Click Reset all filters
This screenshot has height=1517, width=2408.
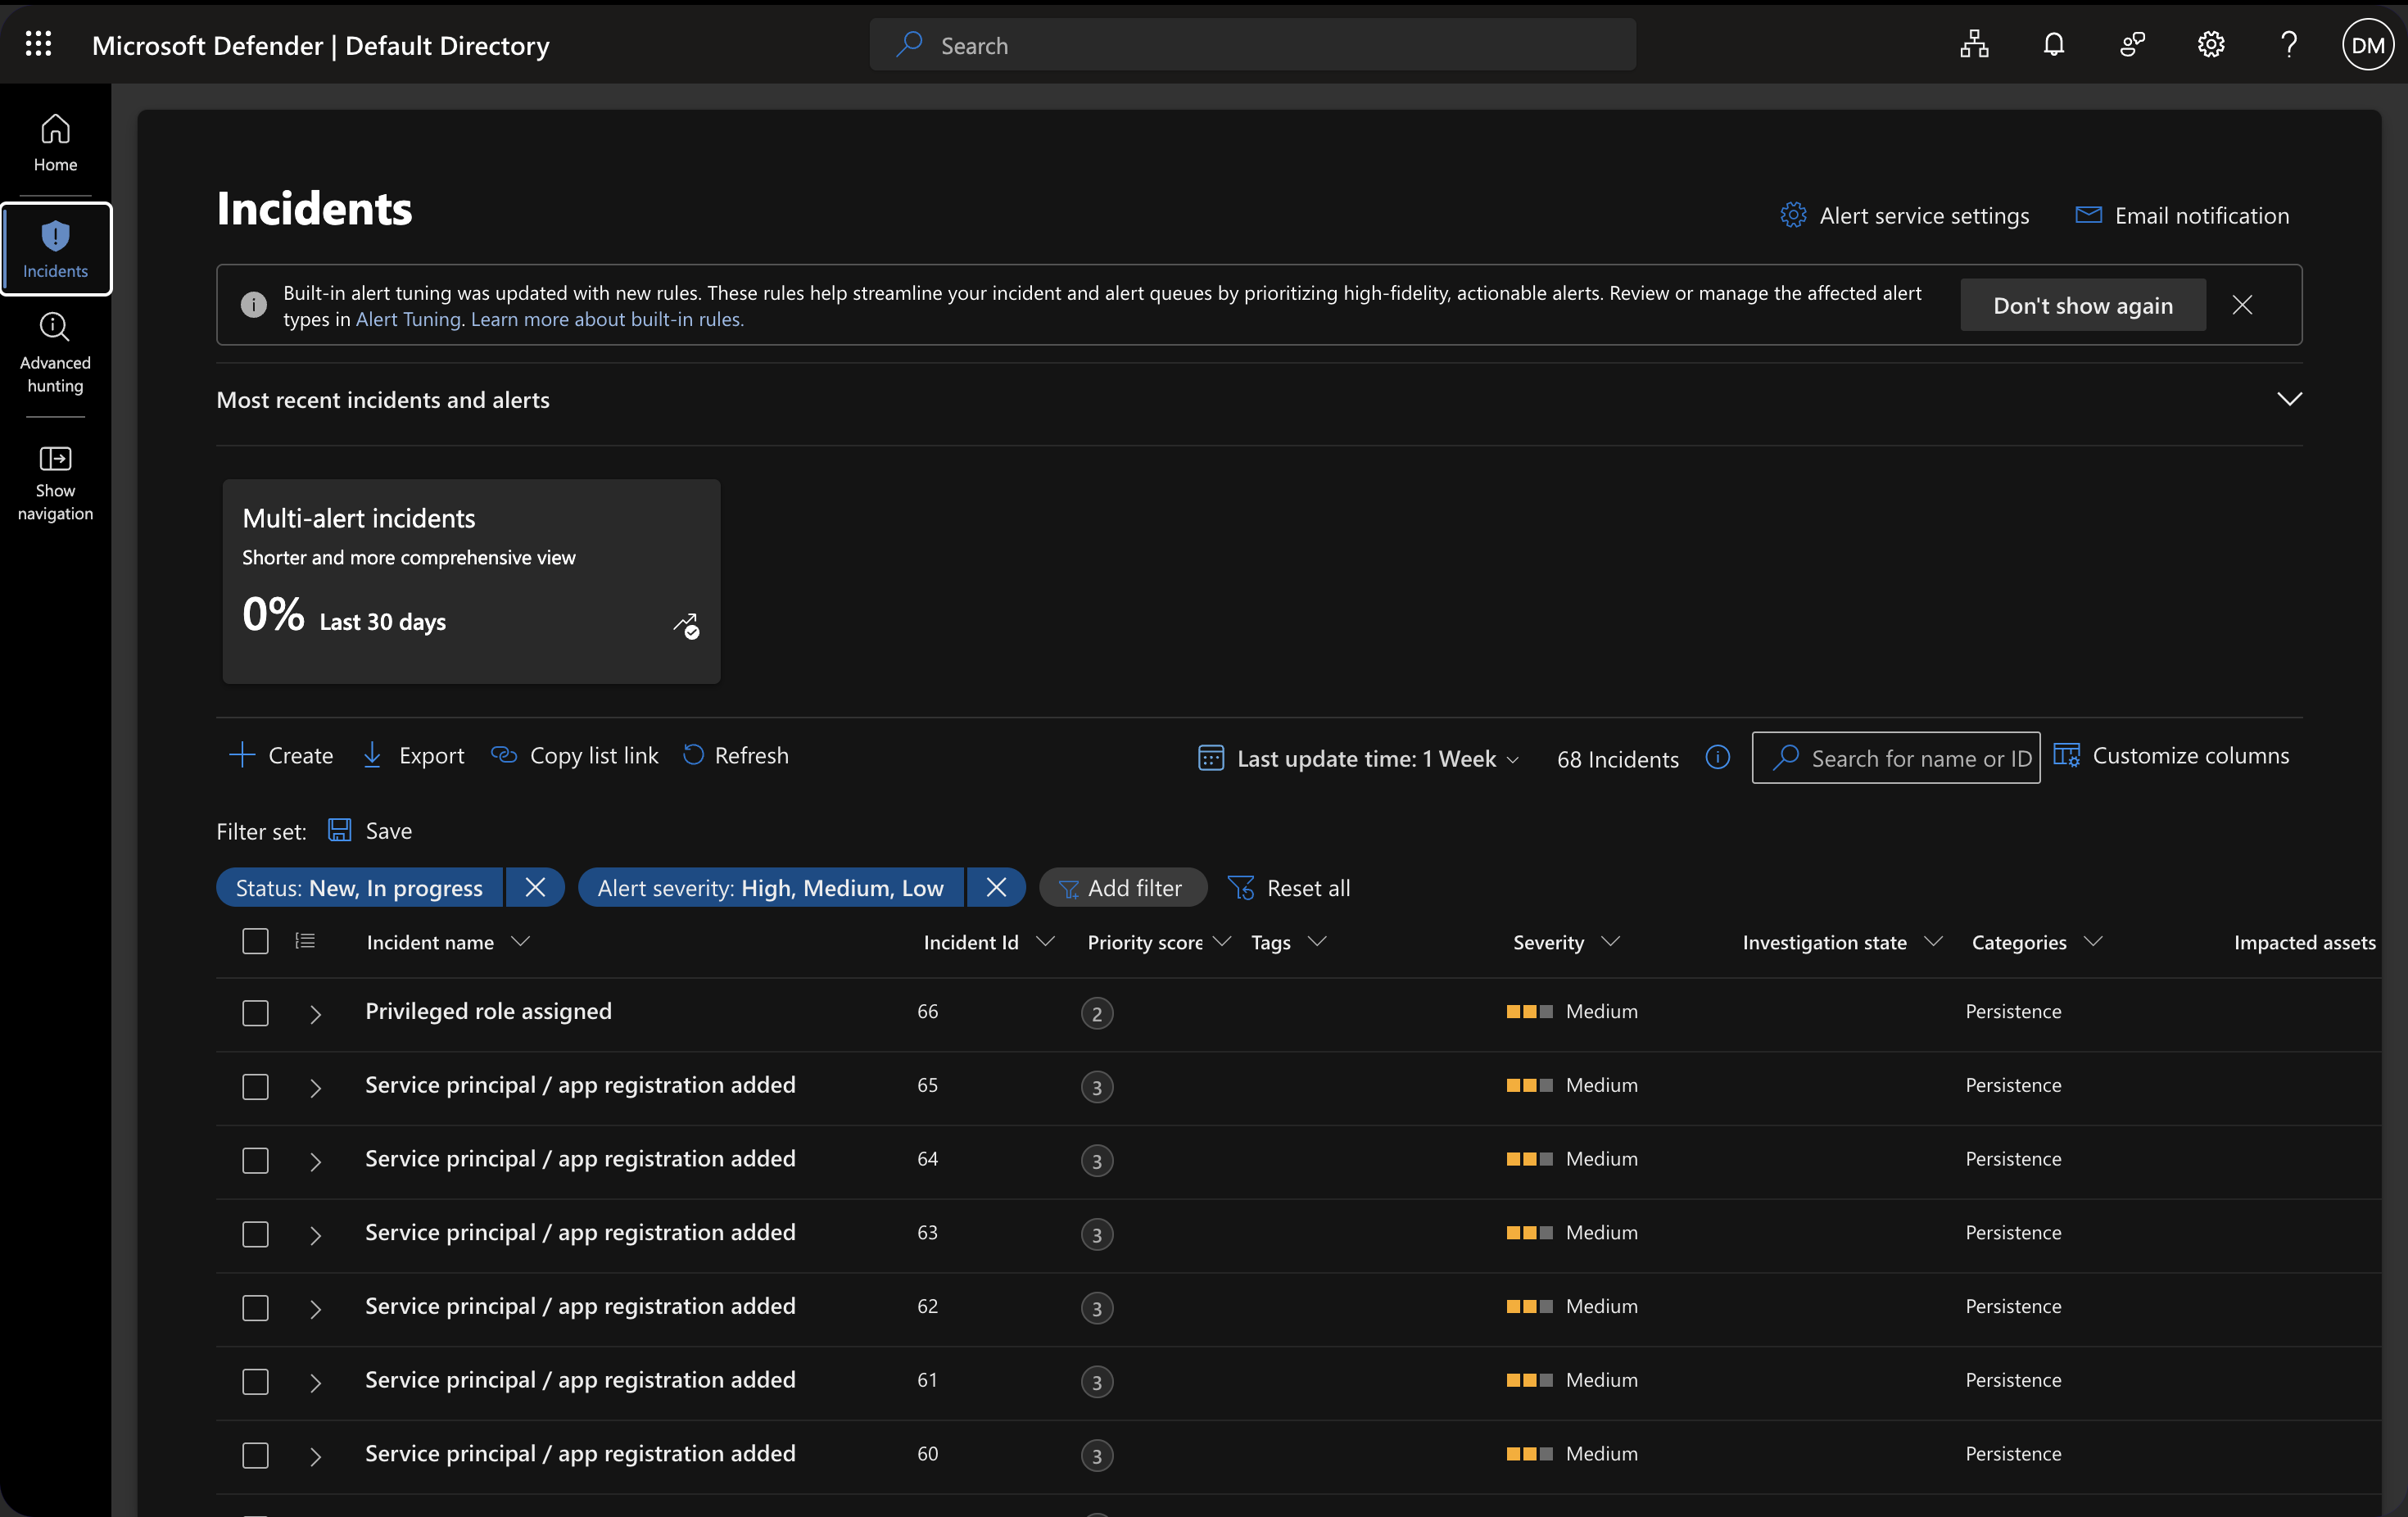tap(1289, 888)
